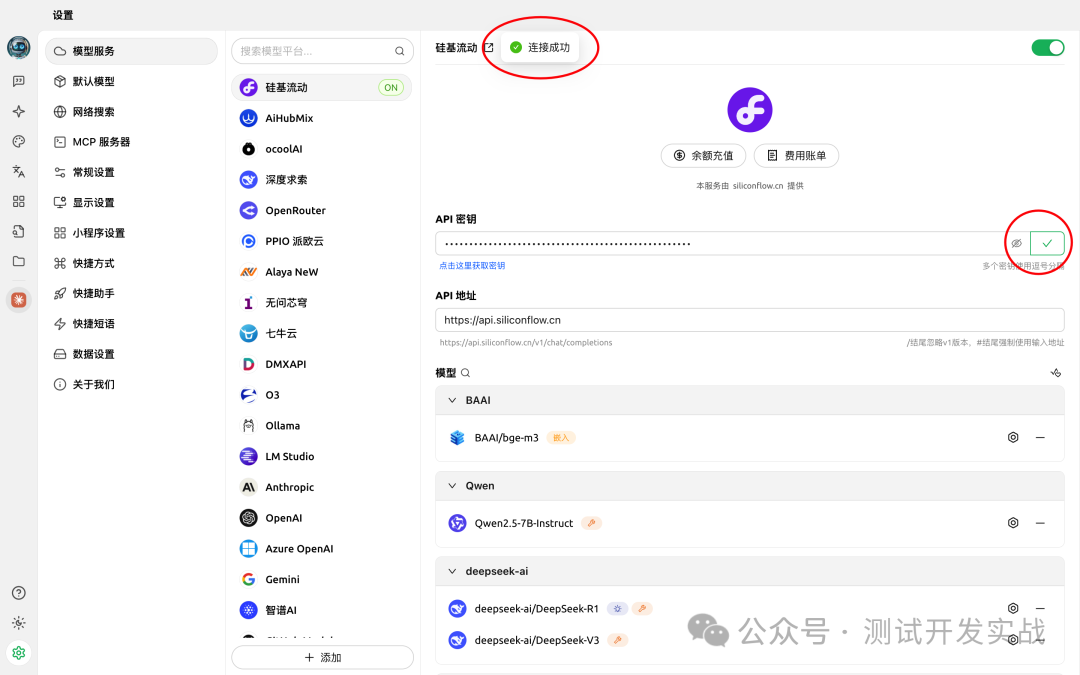The width and height of the screenshot is (1080, 675).
Task: Open the 点击这里获取密钥 link
Action: tap(470, 265)
